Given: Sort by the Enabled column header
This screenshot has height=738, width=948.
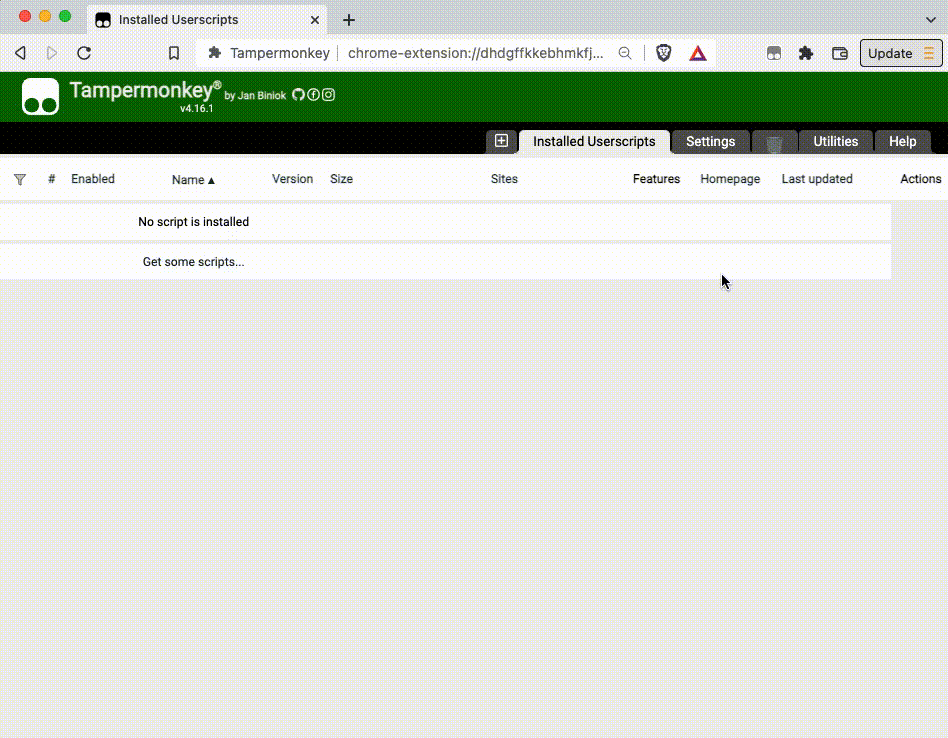Looking at the screenshot, I should pyautogui.click(x=93, y=179).
